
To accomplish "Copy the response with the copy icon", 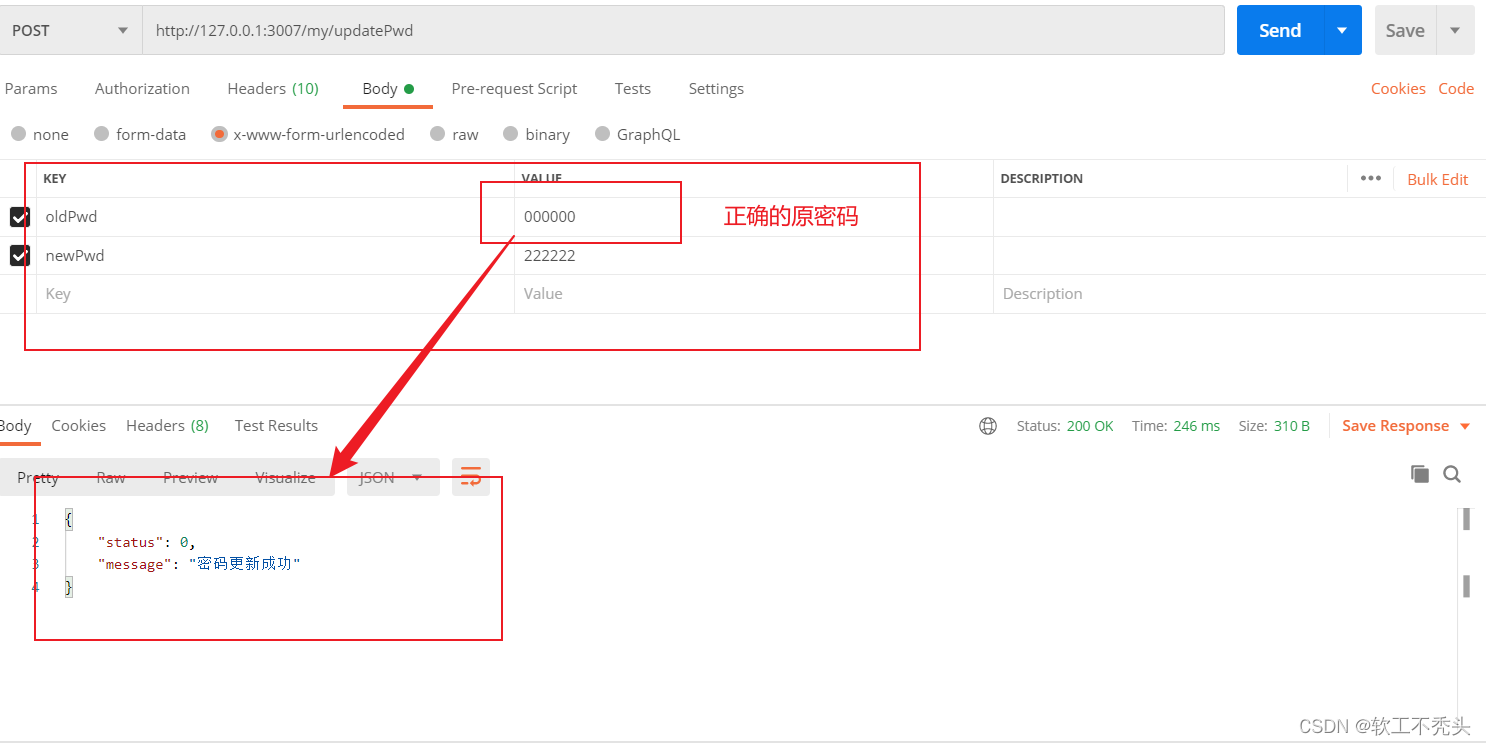I will [1420, 474].
